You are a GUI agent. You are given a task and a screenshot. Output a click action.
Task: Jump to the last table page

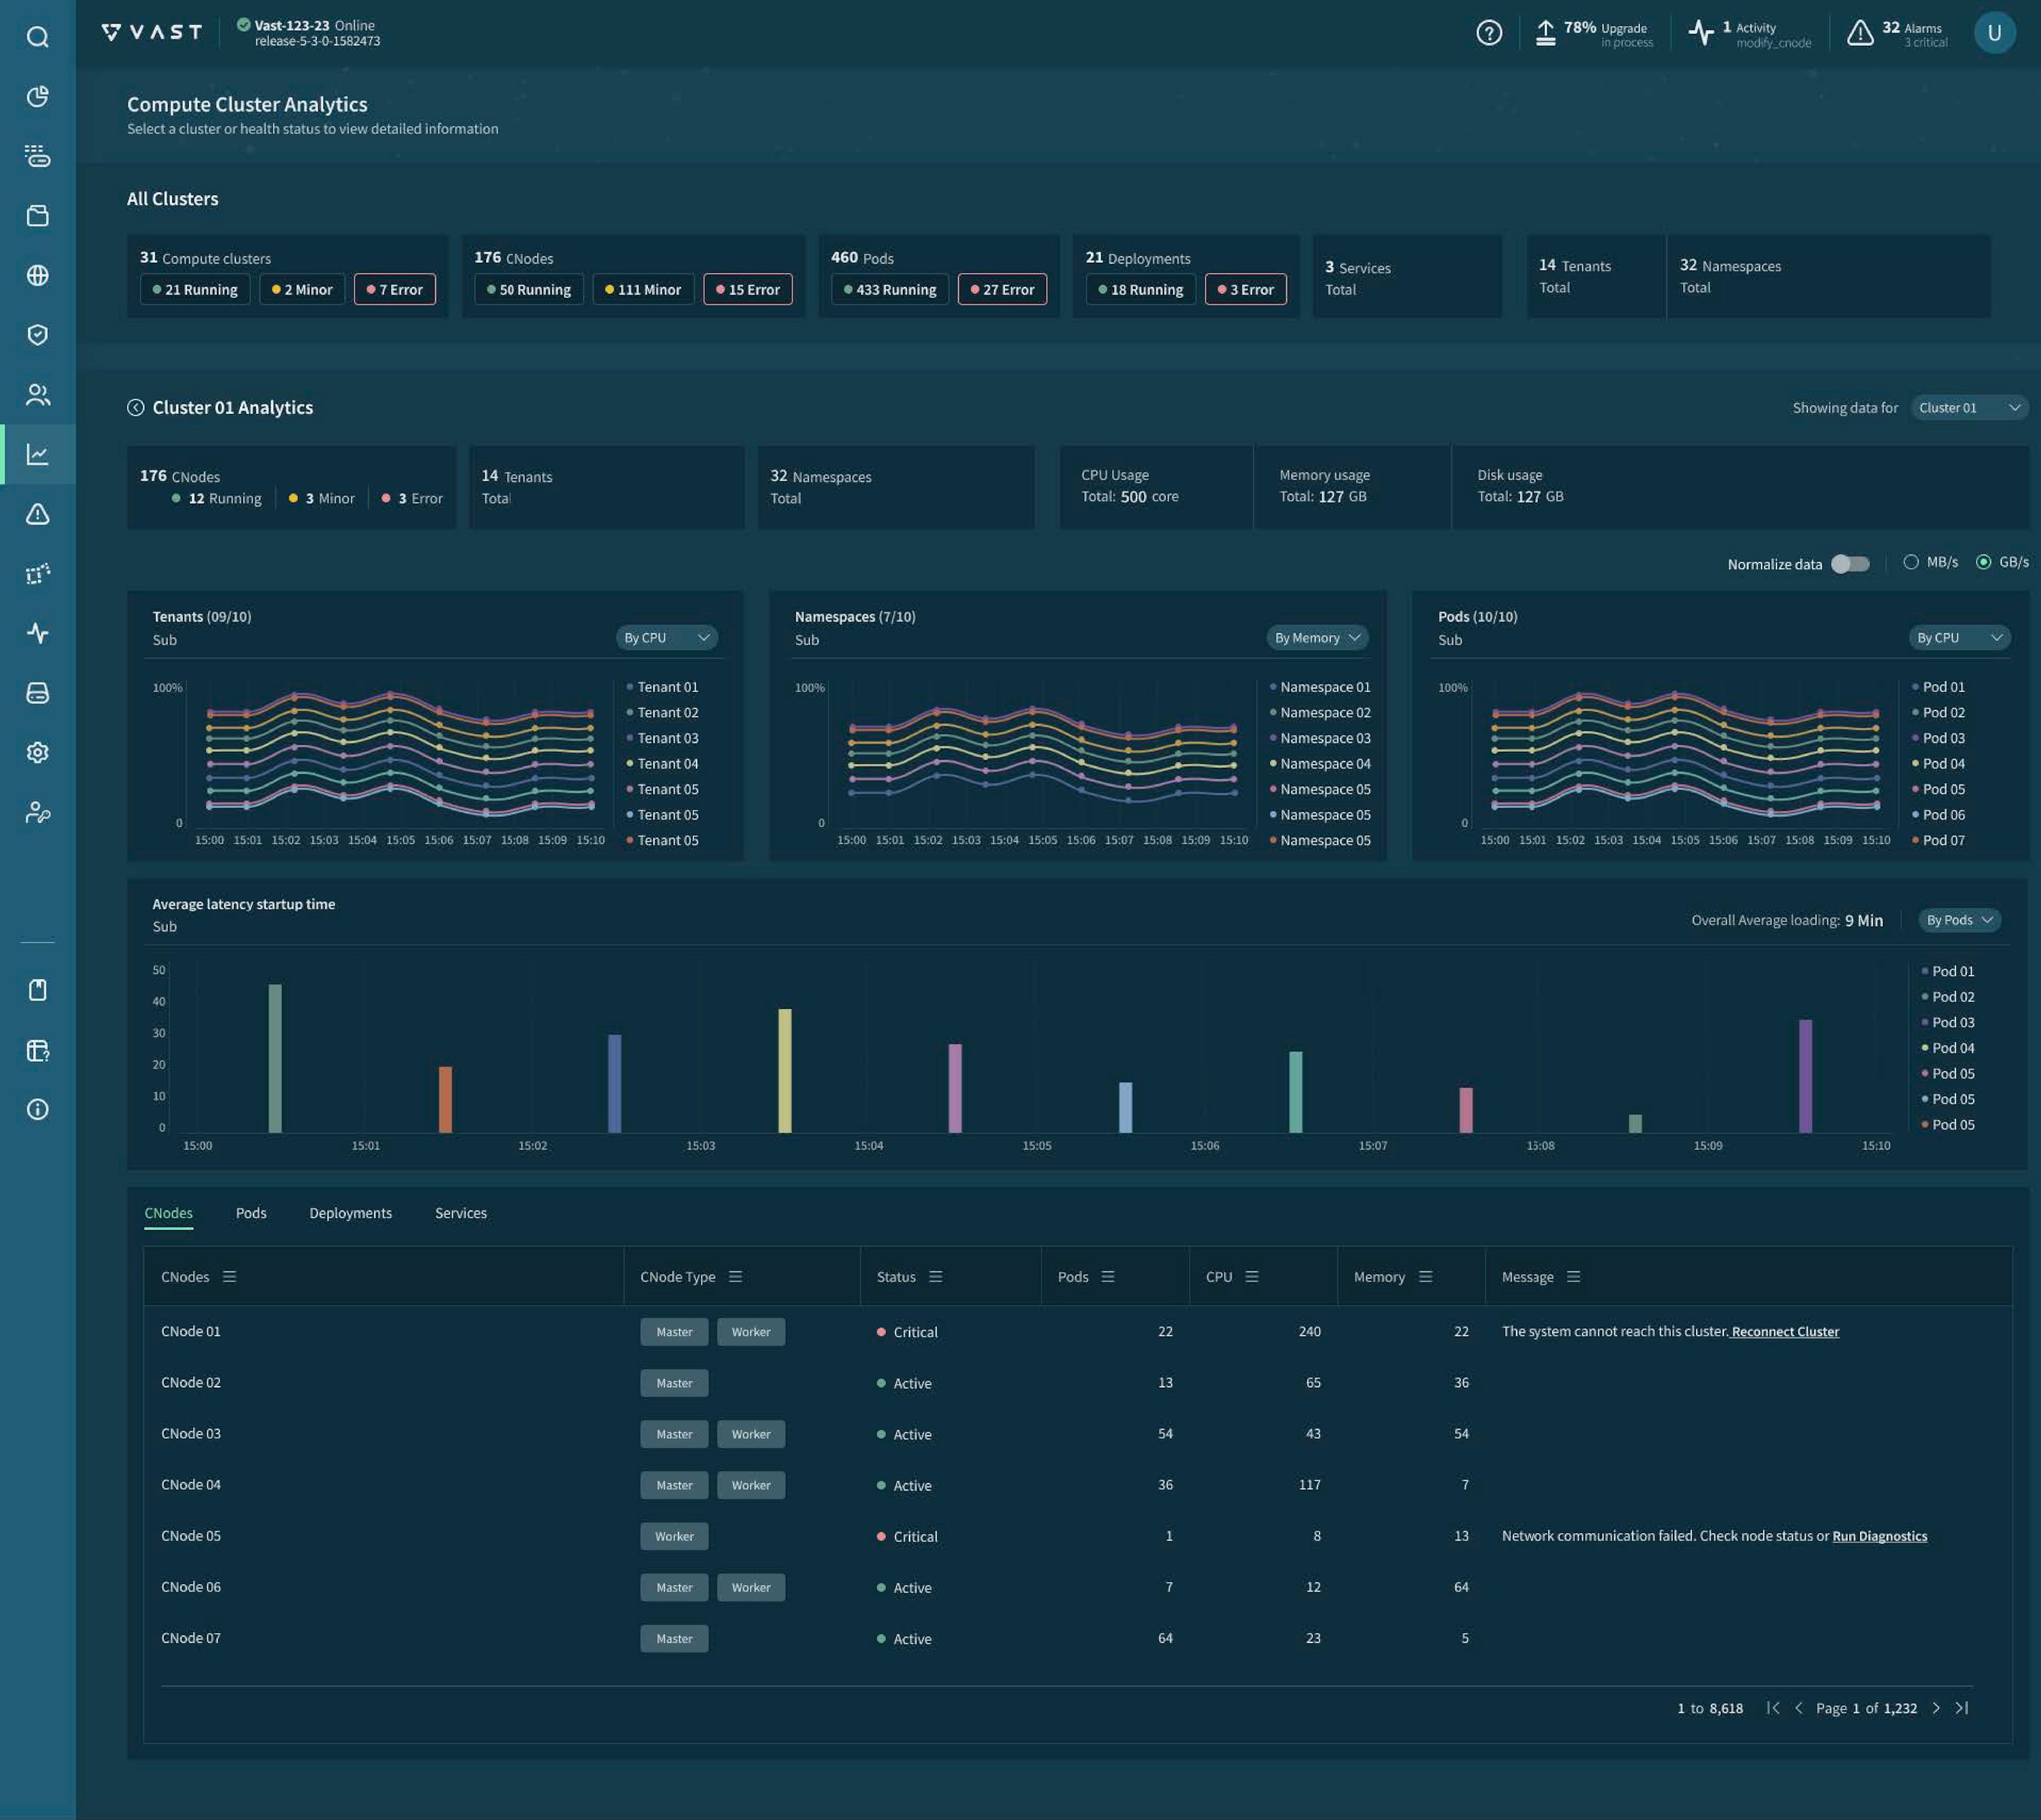(1962, 1708)
